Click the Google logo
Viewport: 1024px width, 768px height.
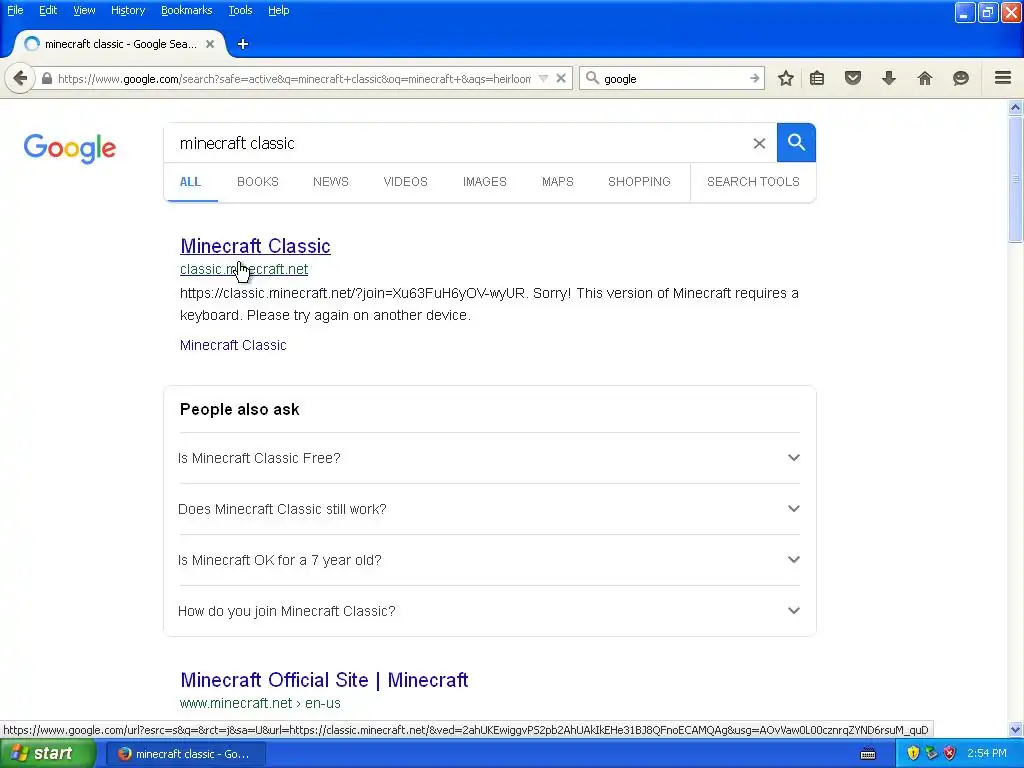pyautogui.click(x=70, y=148)
